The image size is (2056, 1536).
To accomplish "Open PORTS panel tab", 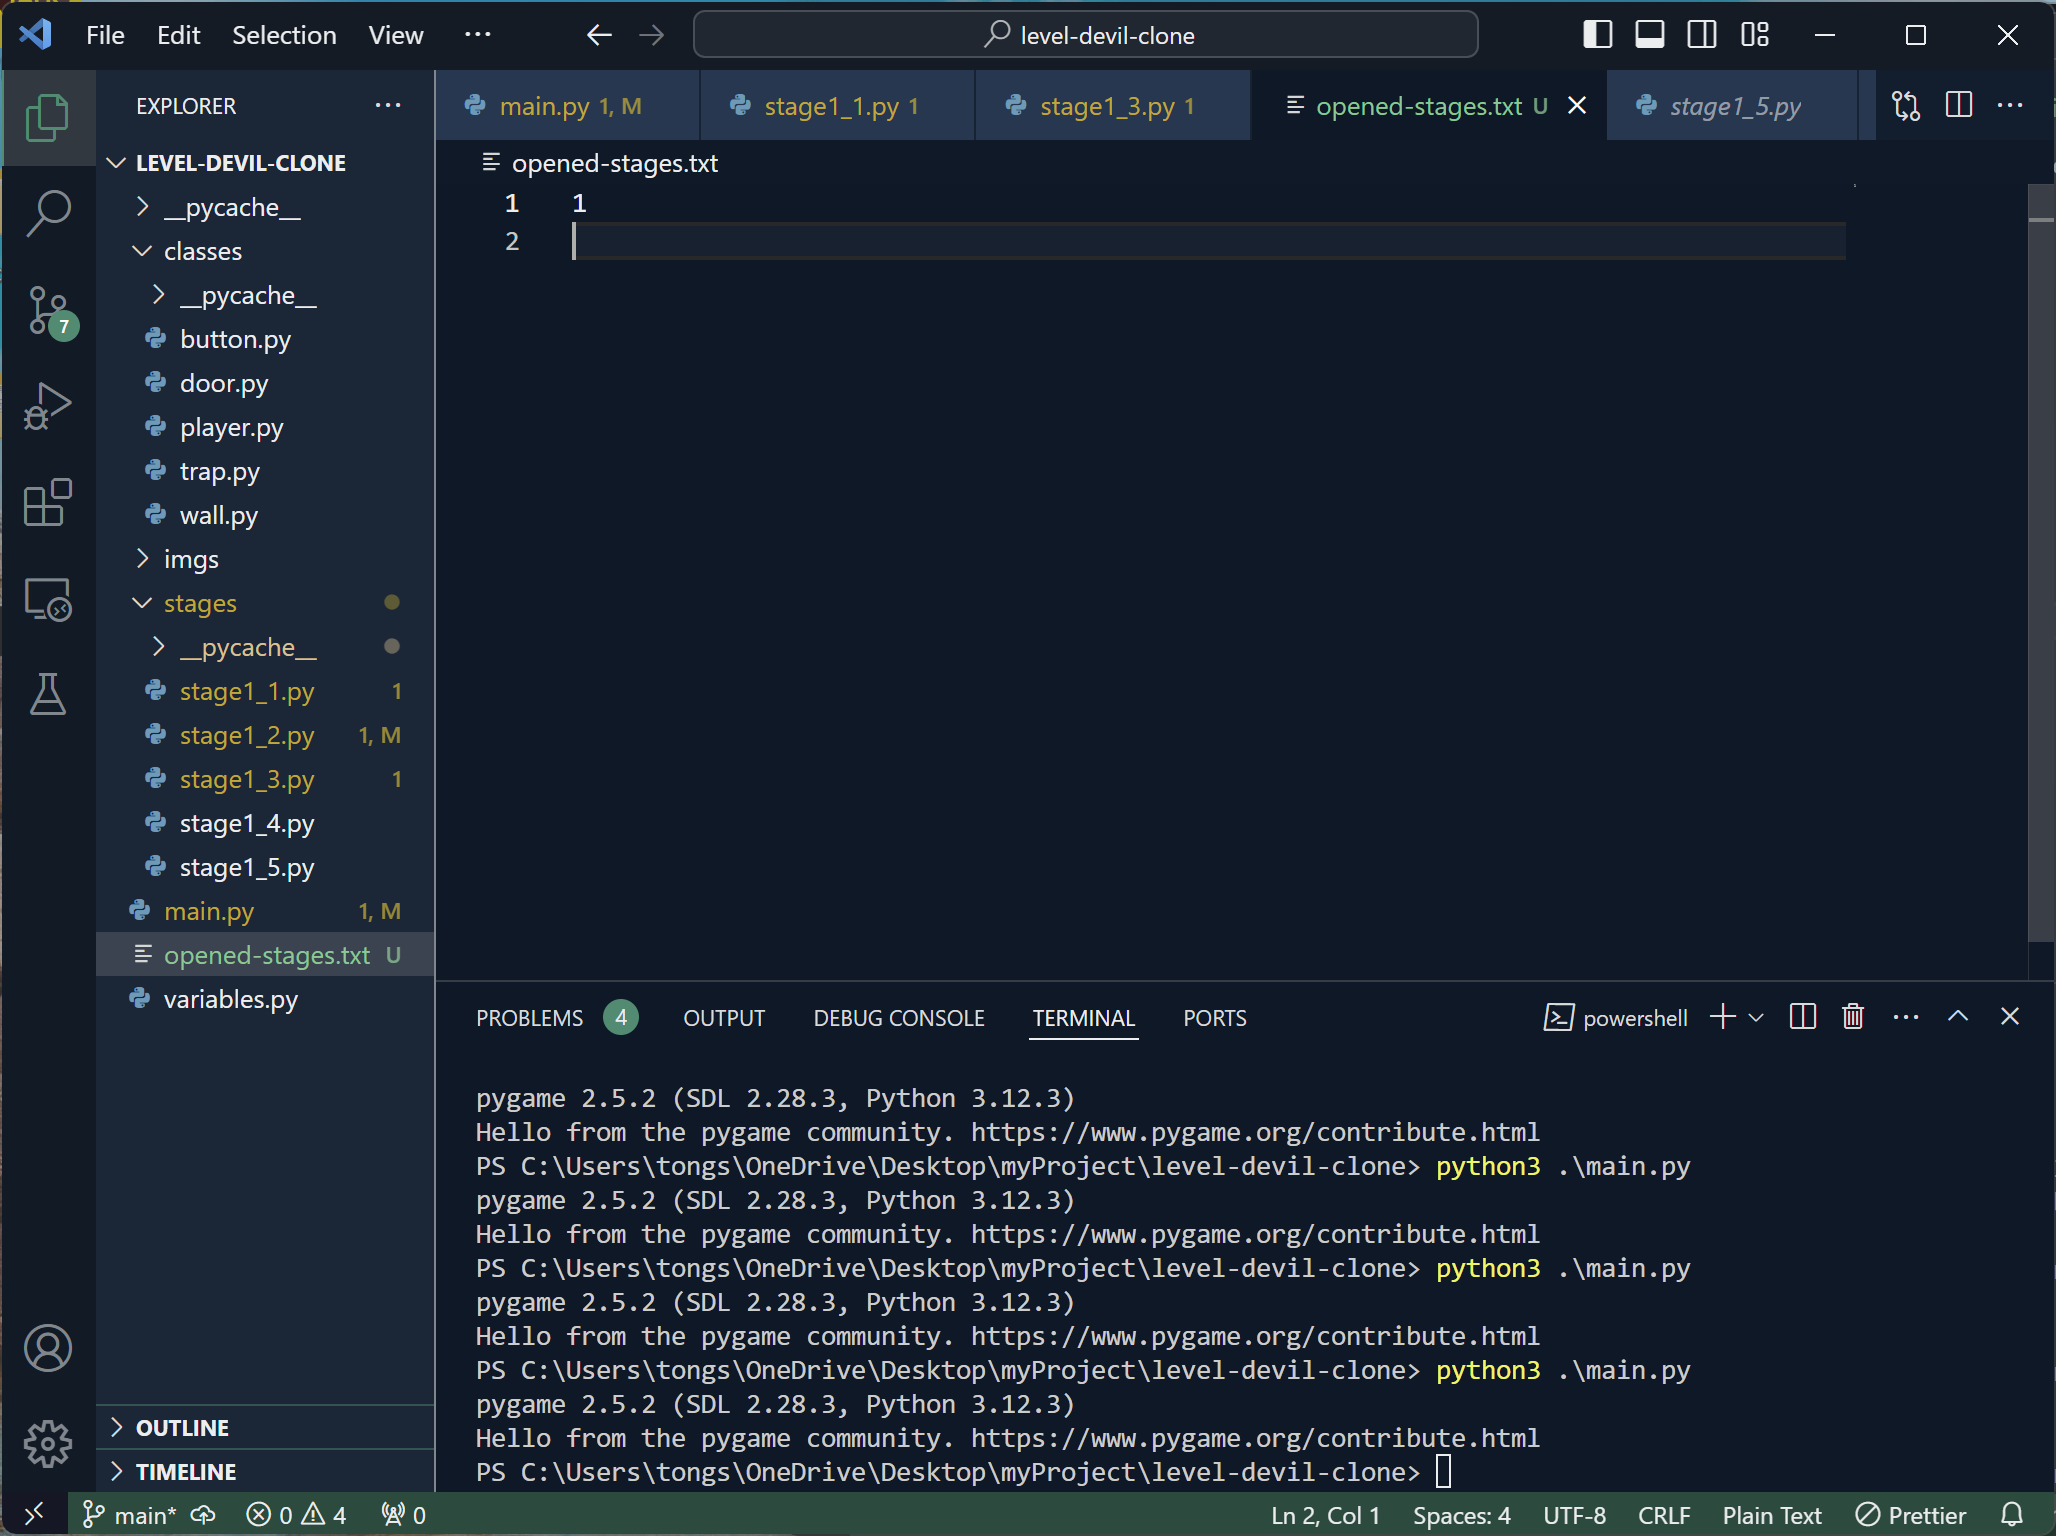I will click(x=1215, y=1017).
